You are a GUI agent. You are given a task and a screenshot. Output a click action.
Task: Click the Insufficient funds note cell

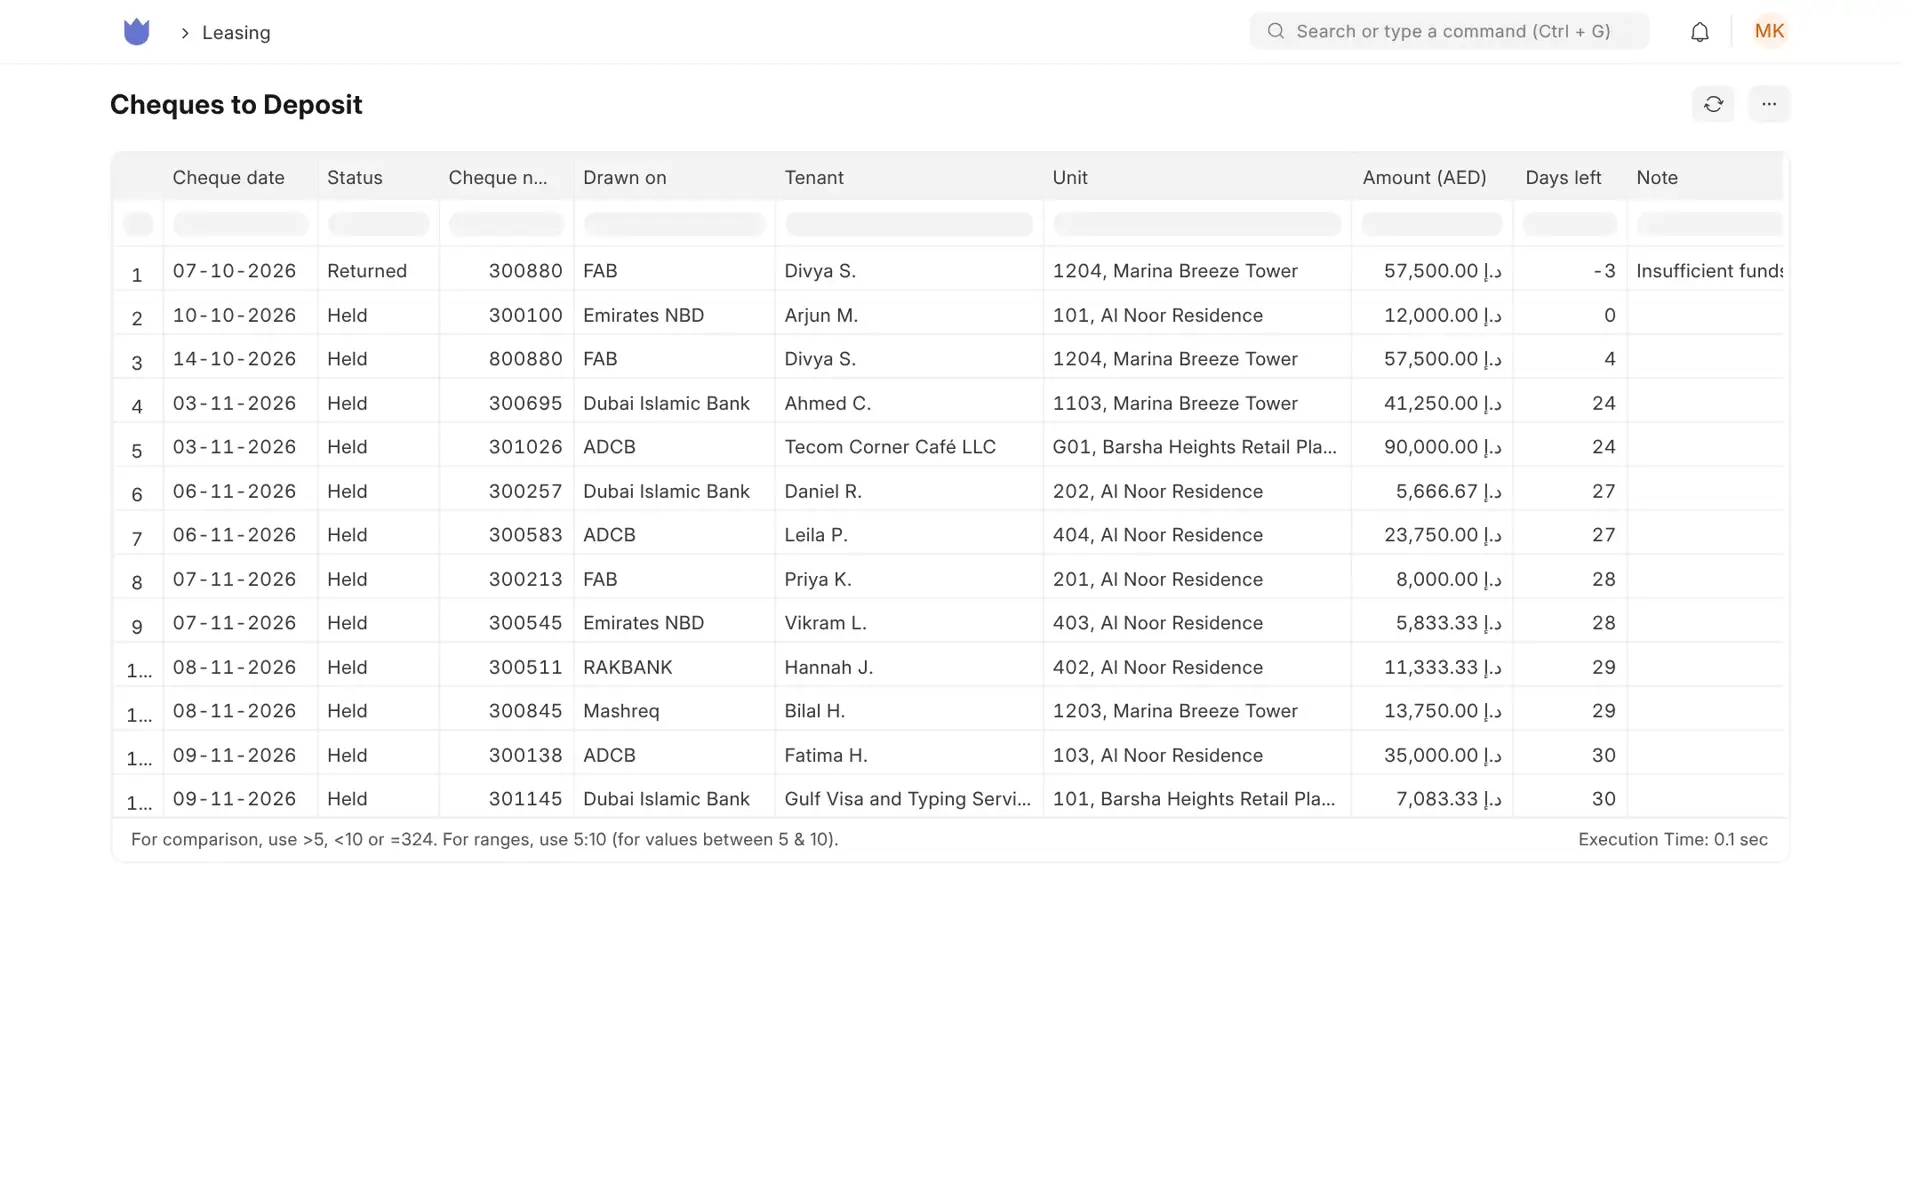(x=1706, y=271)
